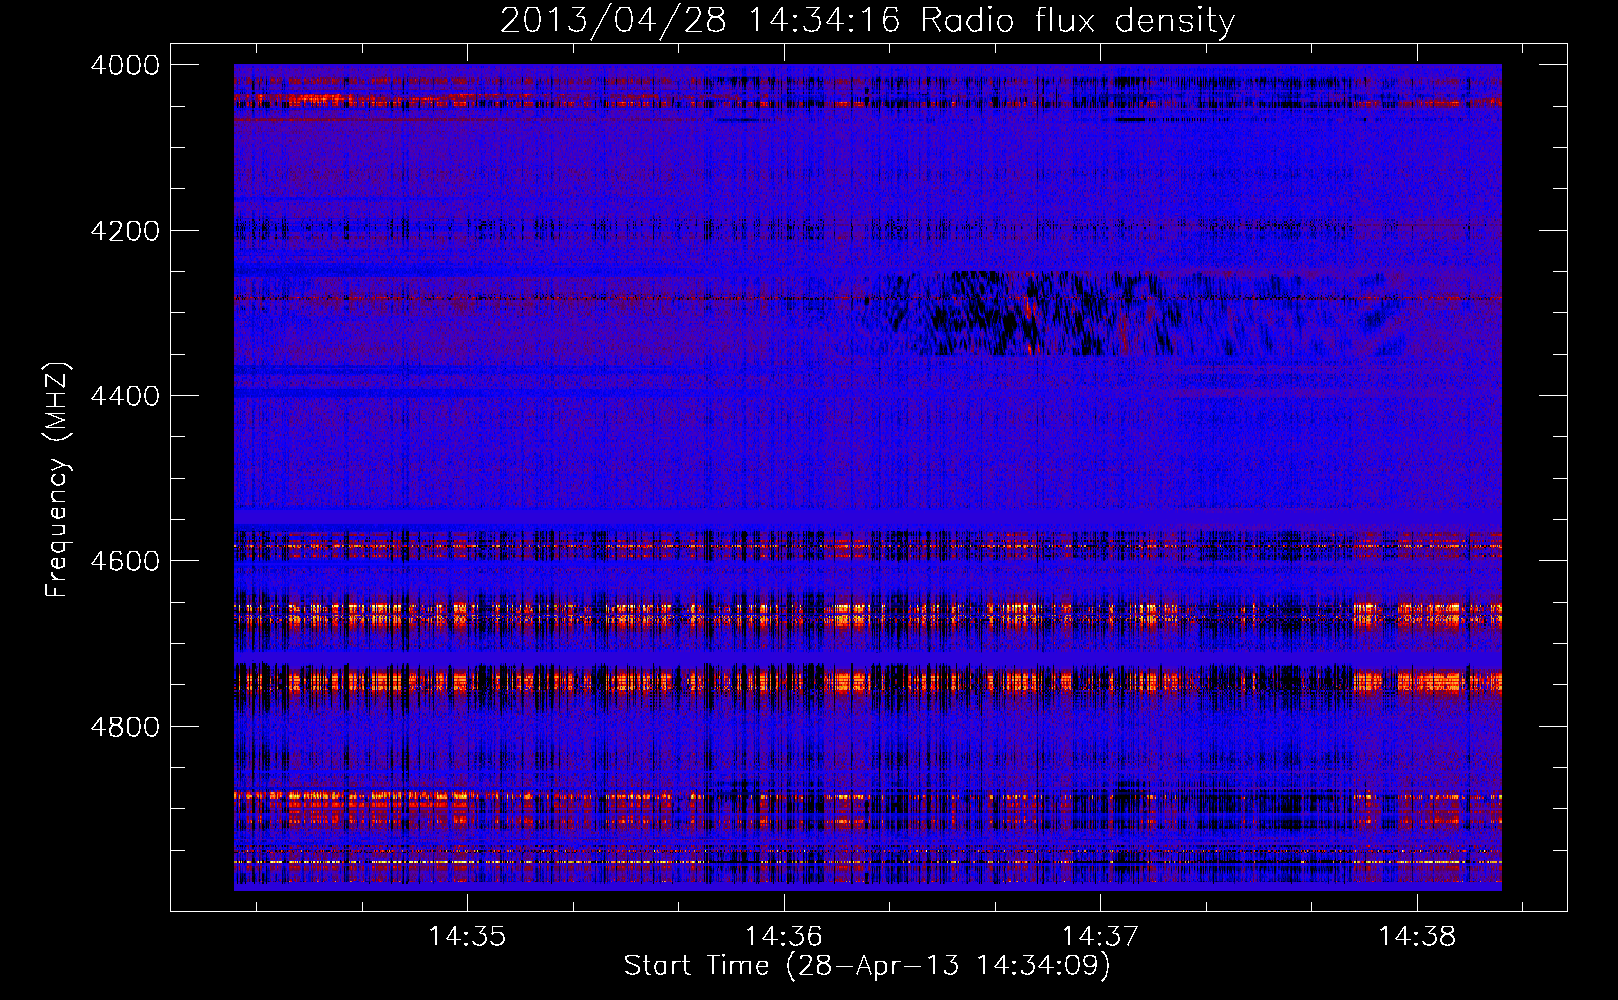Click the 4600 frequency axis label
Screen dimensions: 1618x1000
(x=125, y=561)
